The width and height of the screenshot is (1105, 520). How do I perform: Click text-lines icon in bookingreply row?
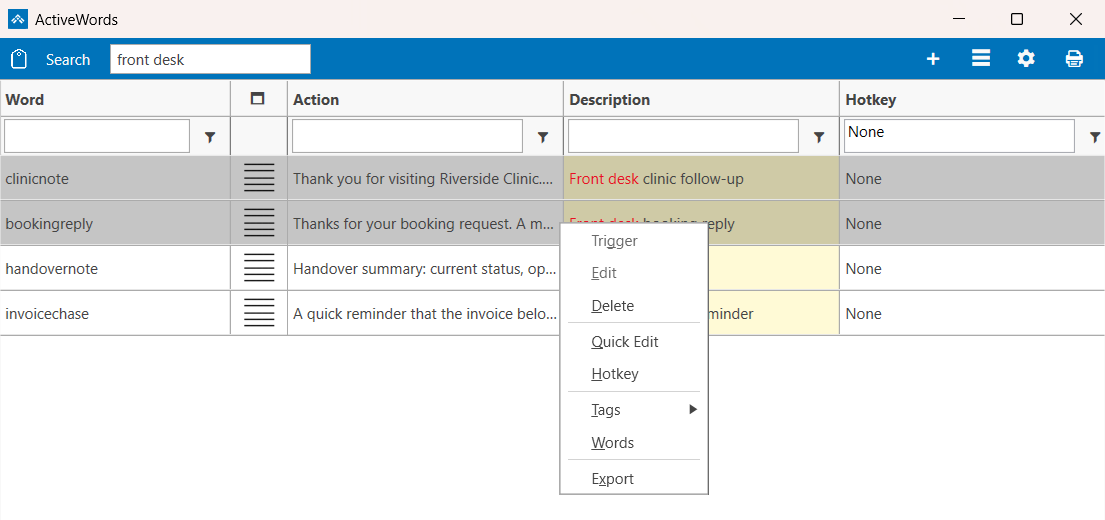[x=259, y=223]
